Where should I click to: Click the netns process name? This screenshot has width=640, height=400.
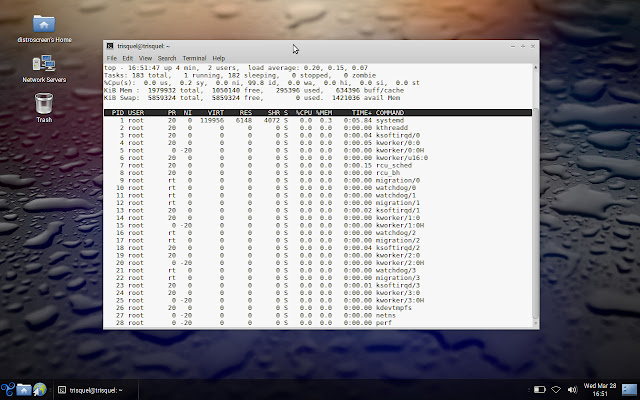coord(386,316)
